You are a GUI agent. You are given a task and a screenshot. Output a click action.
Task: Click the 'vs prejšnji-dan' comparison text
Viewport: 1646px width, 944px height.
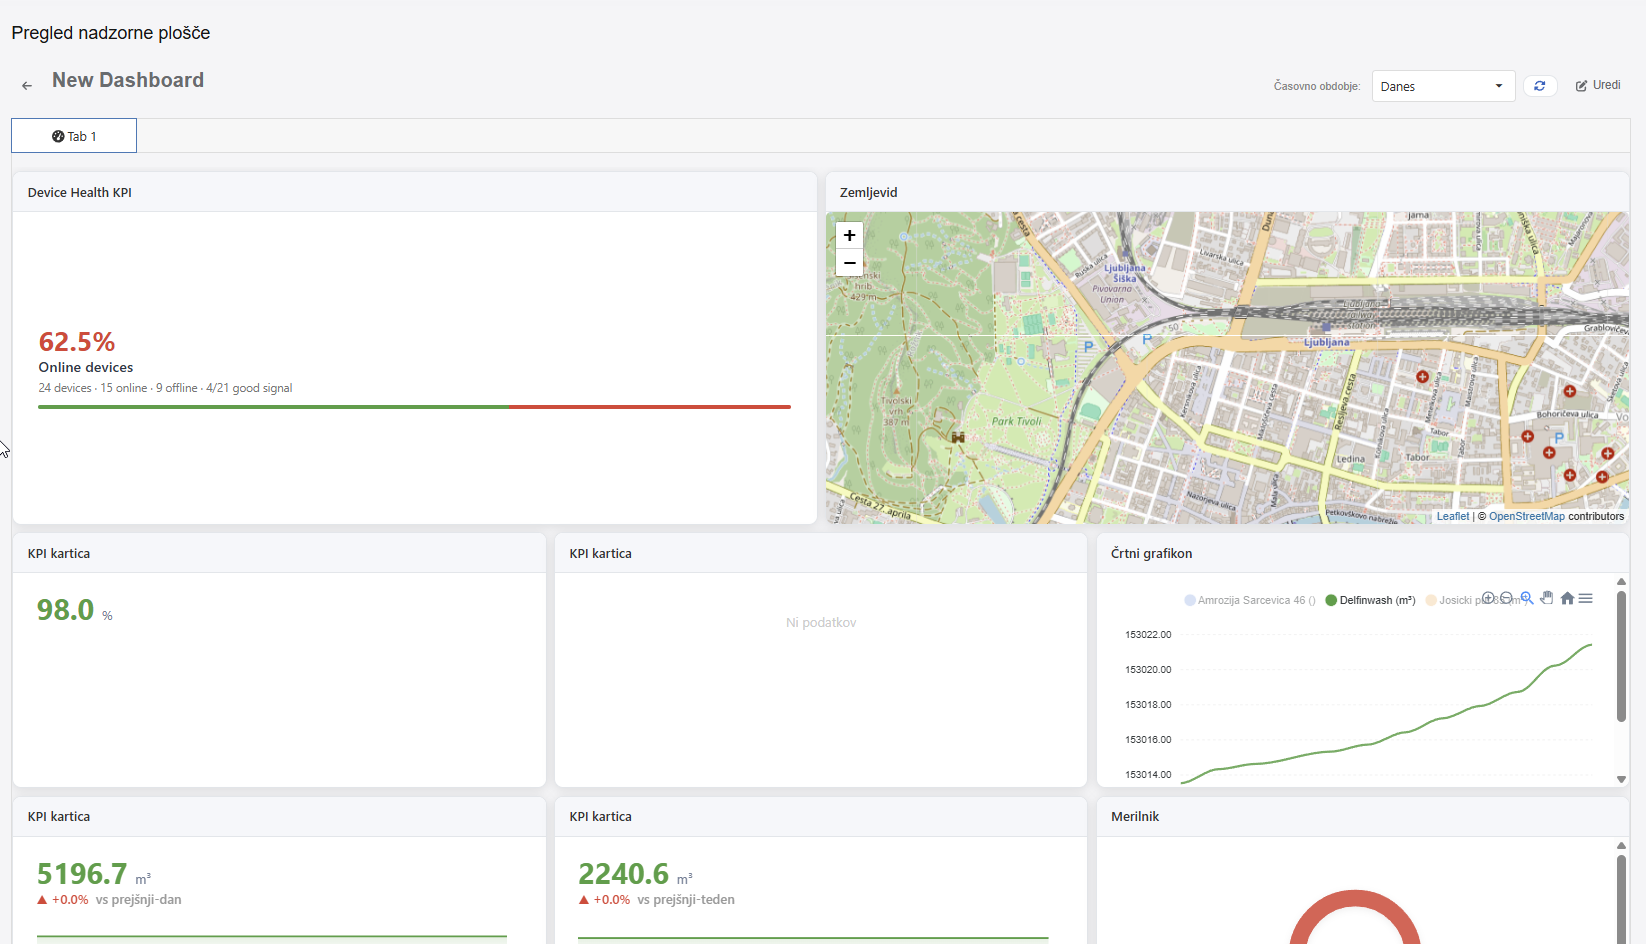point(139,900)
